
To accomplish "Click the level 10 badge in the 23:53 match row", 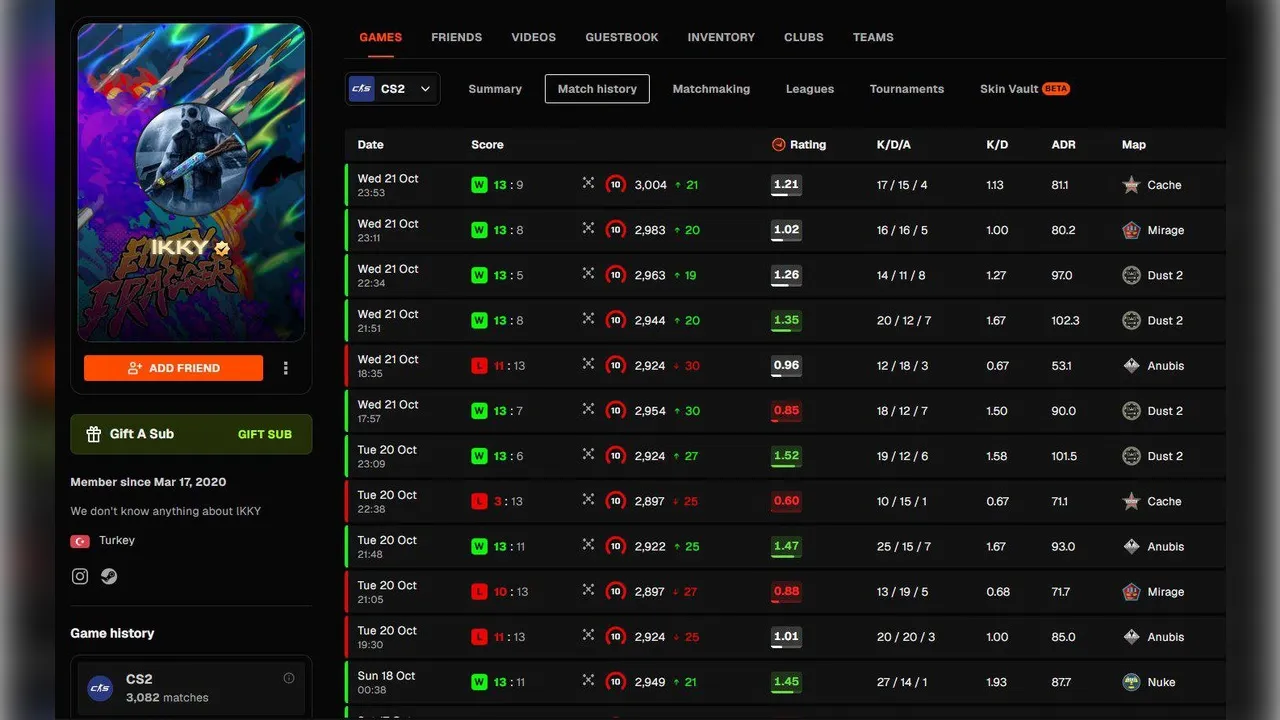I will [x=616, y=185].
